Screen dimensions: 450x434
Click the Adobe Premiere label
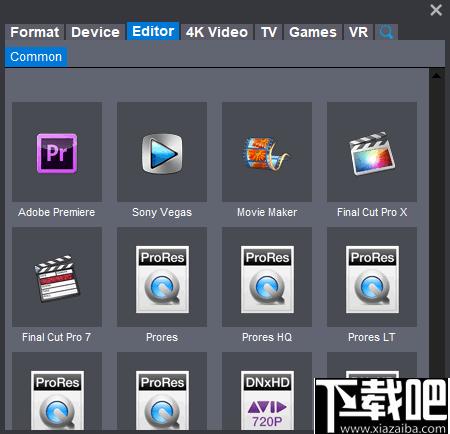tap(57, 212)
